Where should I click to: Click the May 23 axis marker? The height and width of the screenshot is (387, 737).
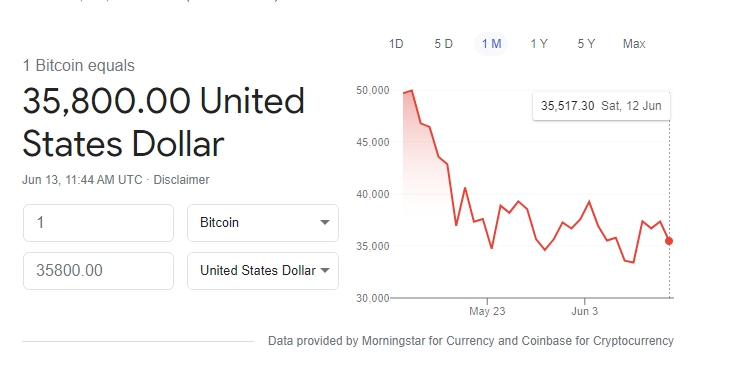click(x=487, y=311)
